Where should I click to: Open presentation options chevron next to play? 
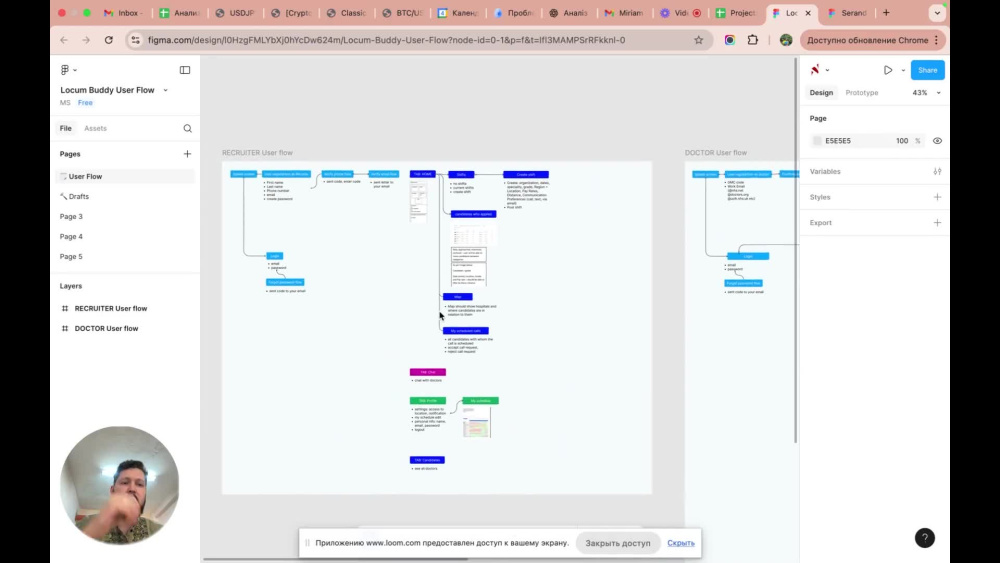coord(903,70)
